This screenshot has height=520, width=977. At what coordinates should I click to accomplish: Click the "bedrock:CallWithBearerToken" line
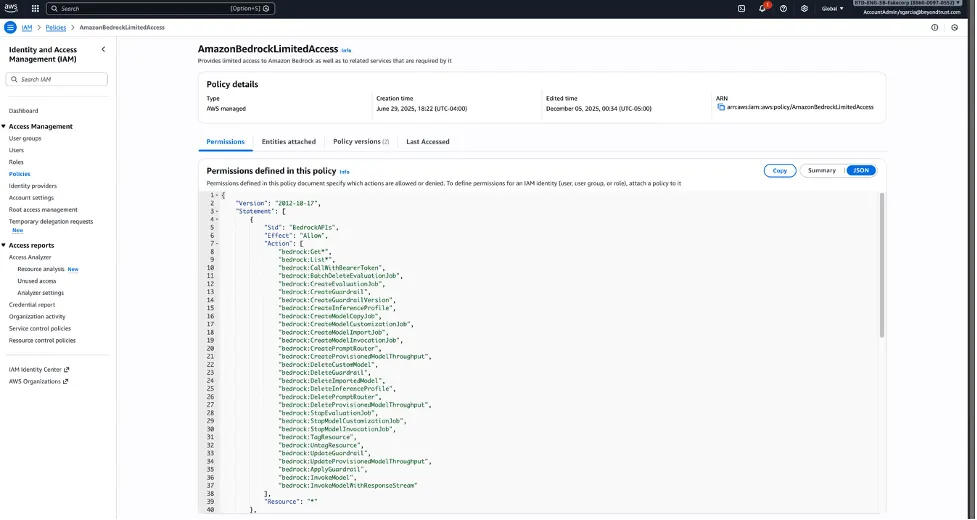[331, 268]
